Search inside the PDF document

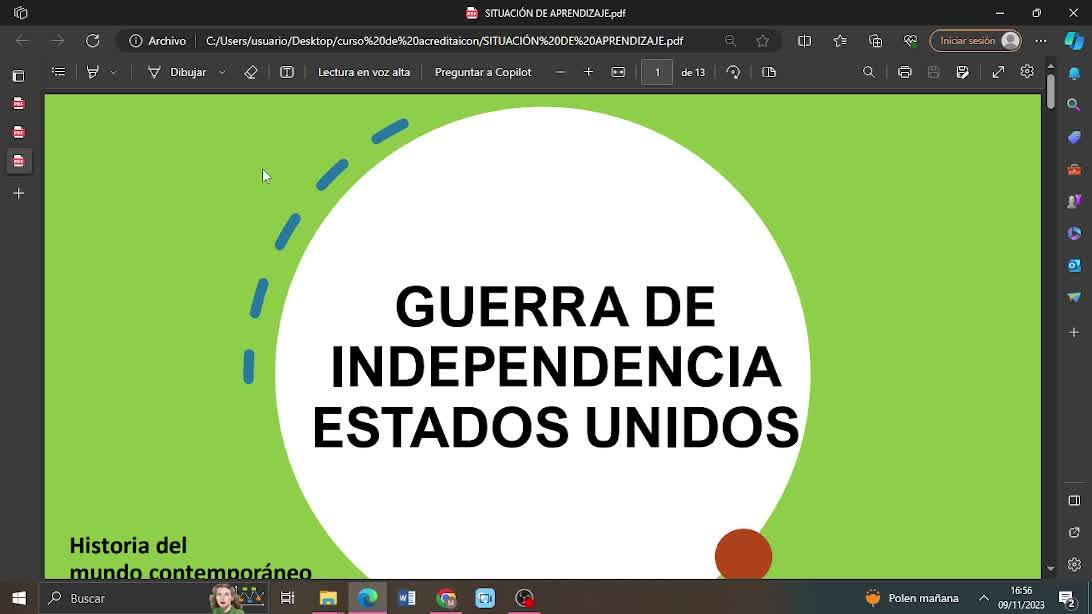[x=868, y=72]
